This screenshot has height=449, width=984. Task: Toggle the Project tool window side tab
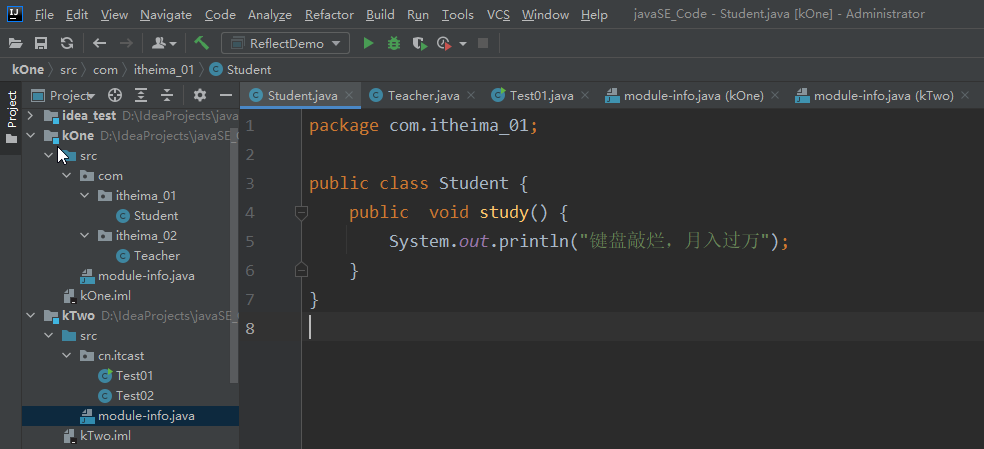click(11, 117)
